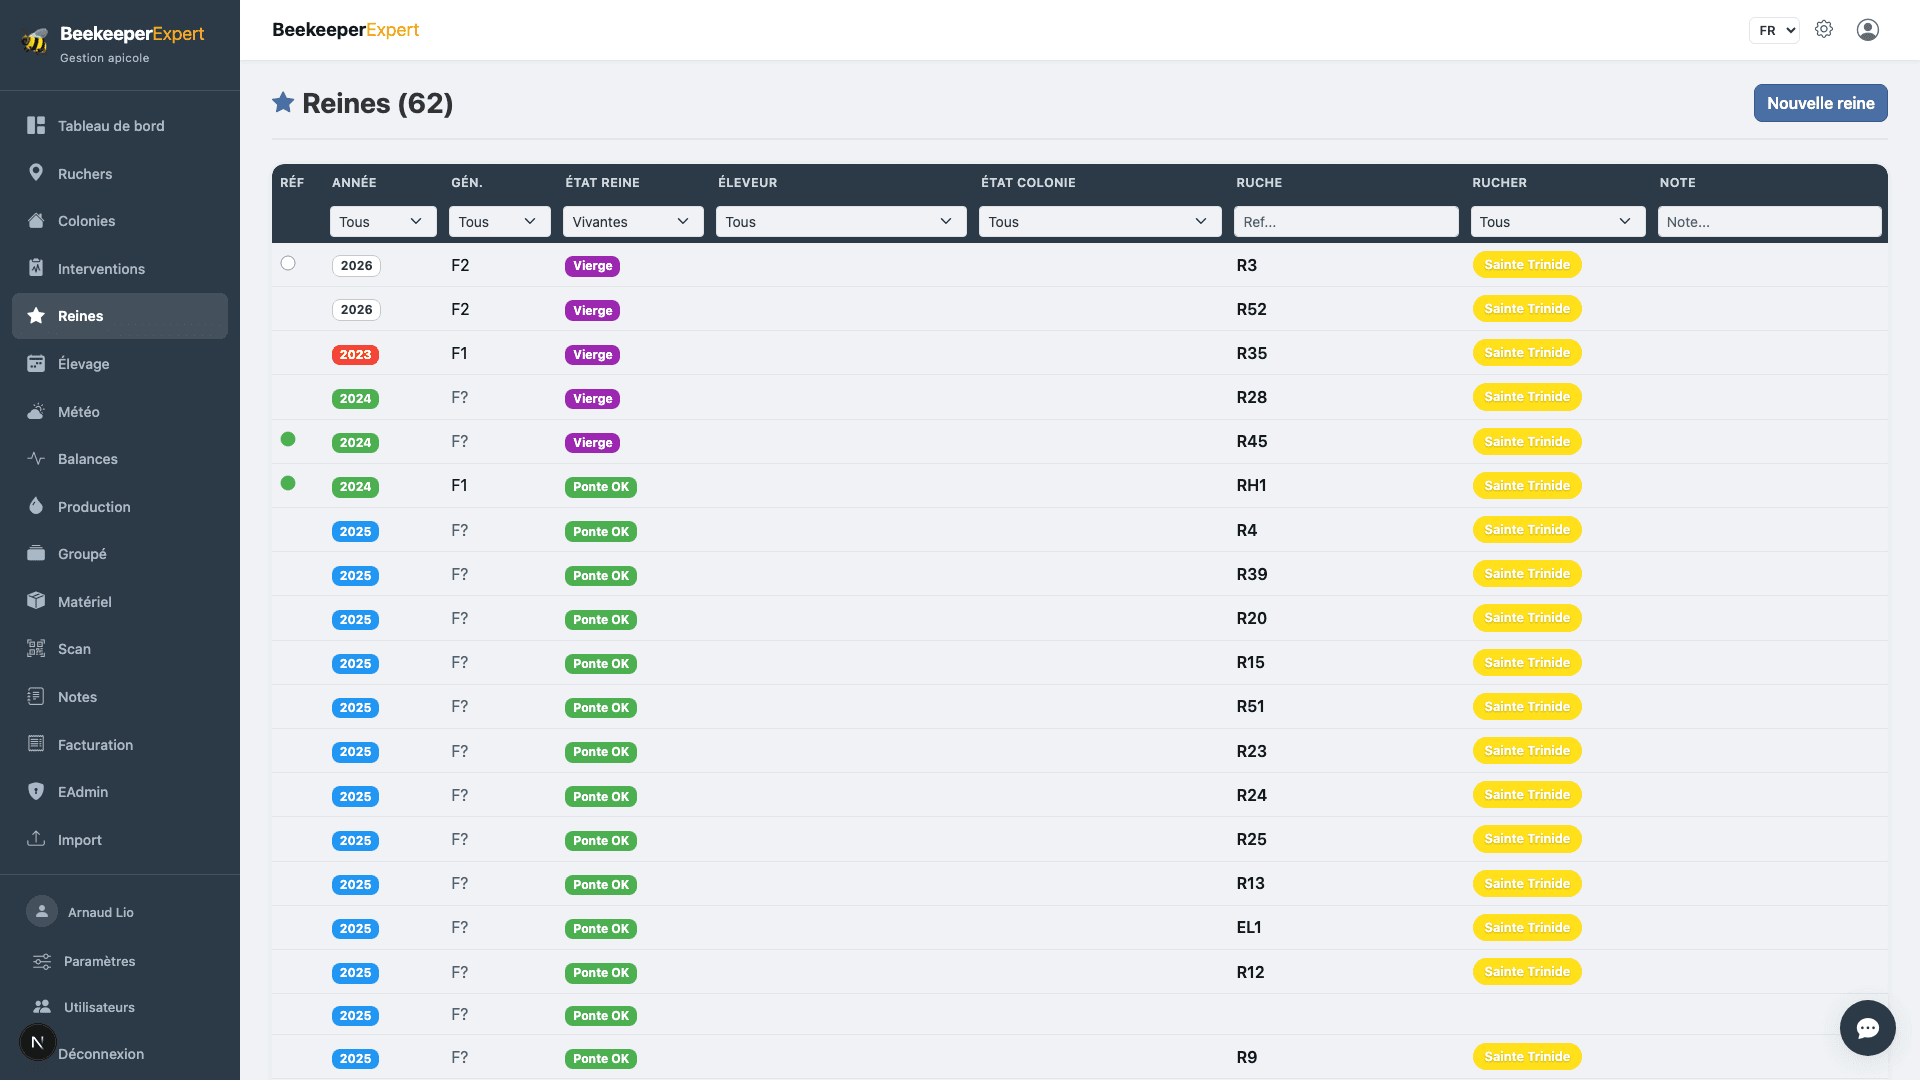This screenshot has height=1080, width=1920.
Task: Click Déconnexion logout link
Action: [101, 1054]
